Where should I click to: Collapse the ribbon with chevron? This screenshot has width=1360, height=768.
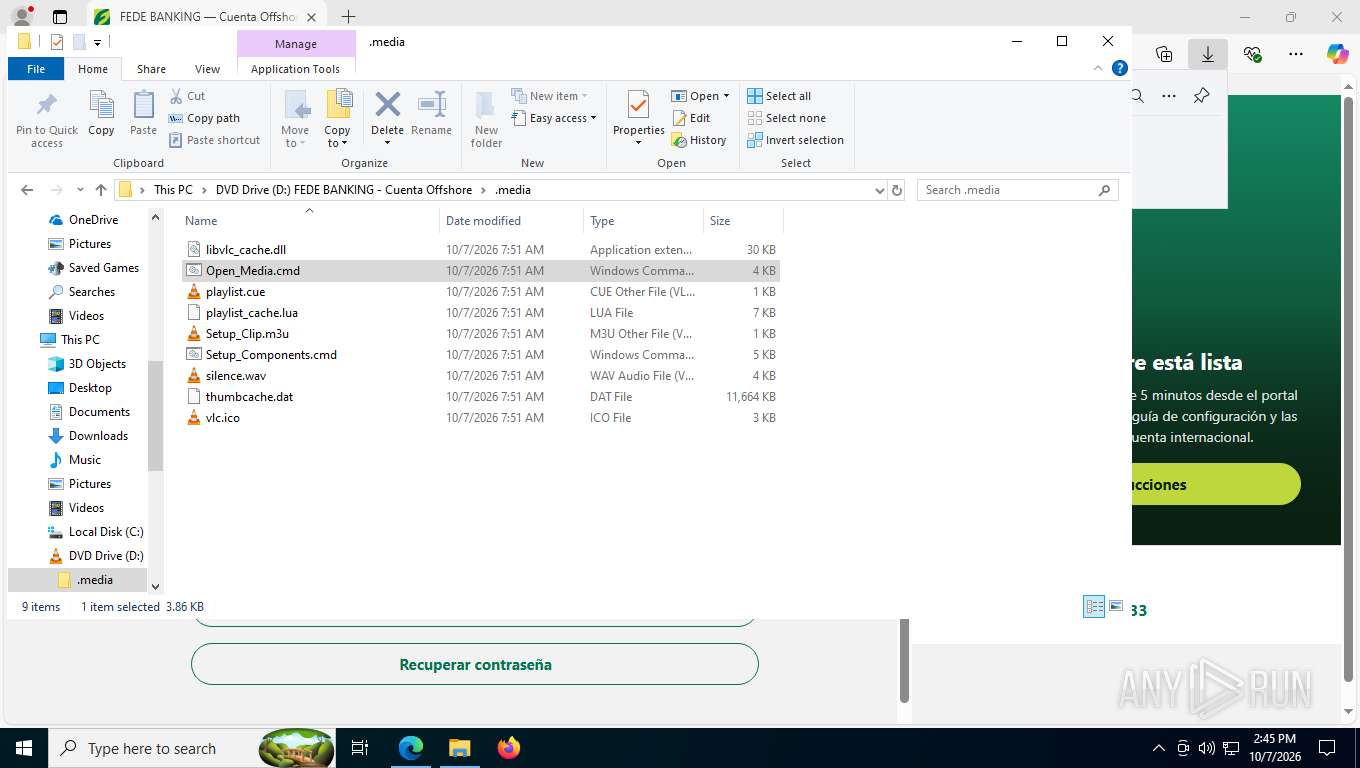[x=1098, y=69]
